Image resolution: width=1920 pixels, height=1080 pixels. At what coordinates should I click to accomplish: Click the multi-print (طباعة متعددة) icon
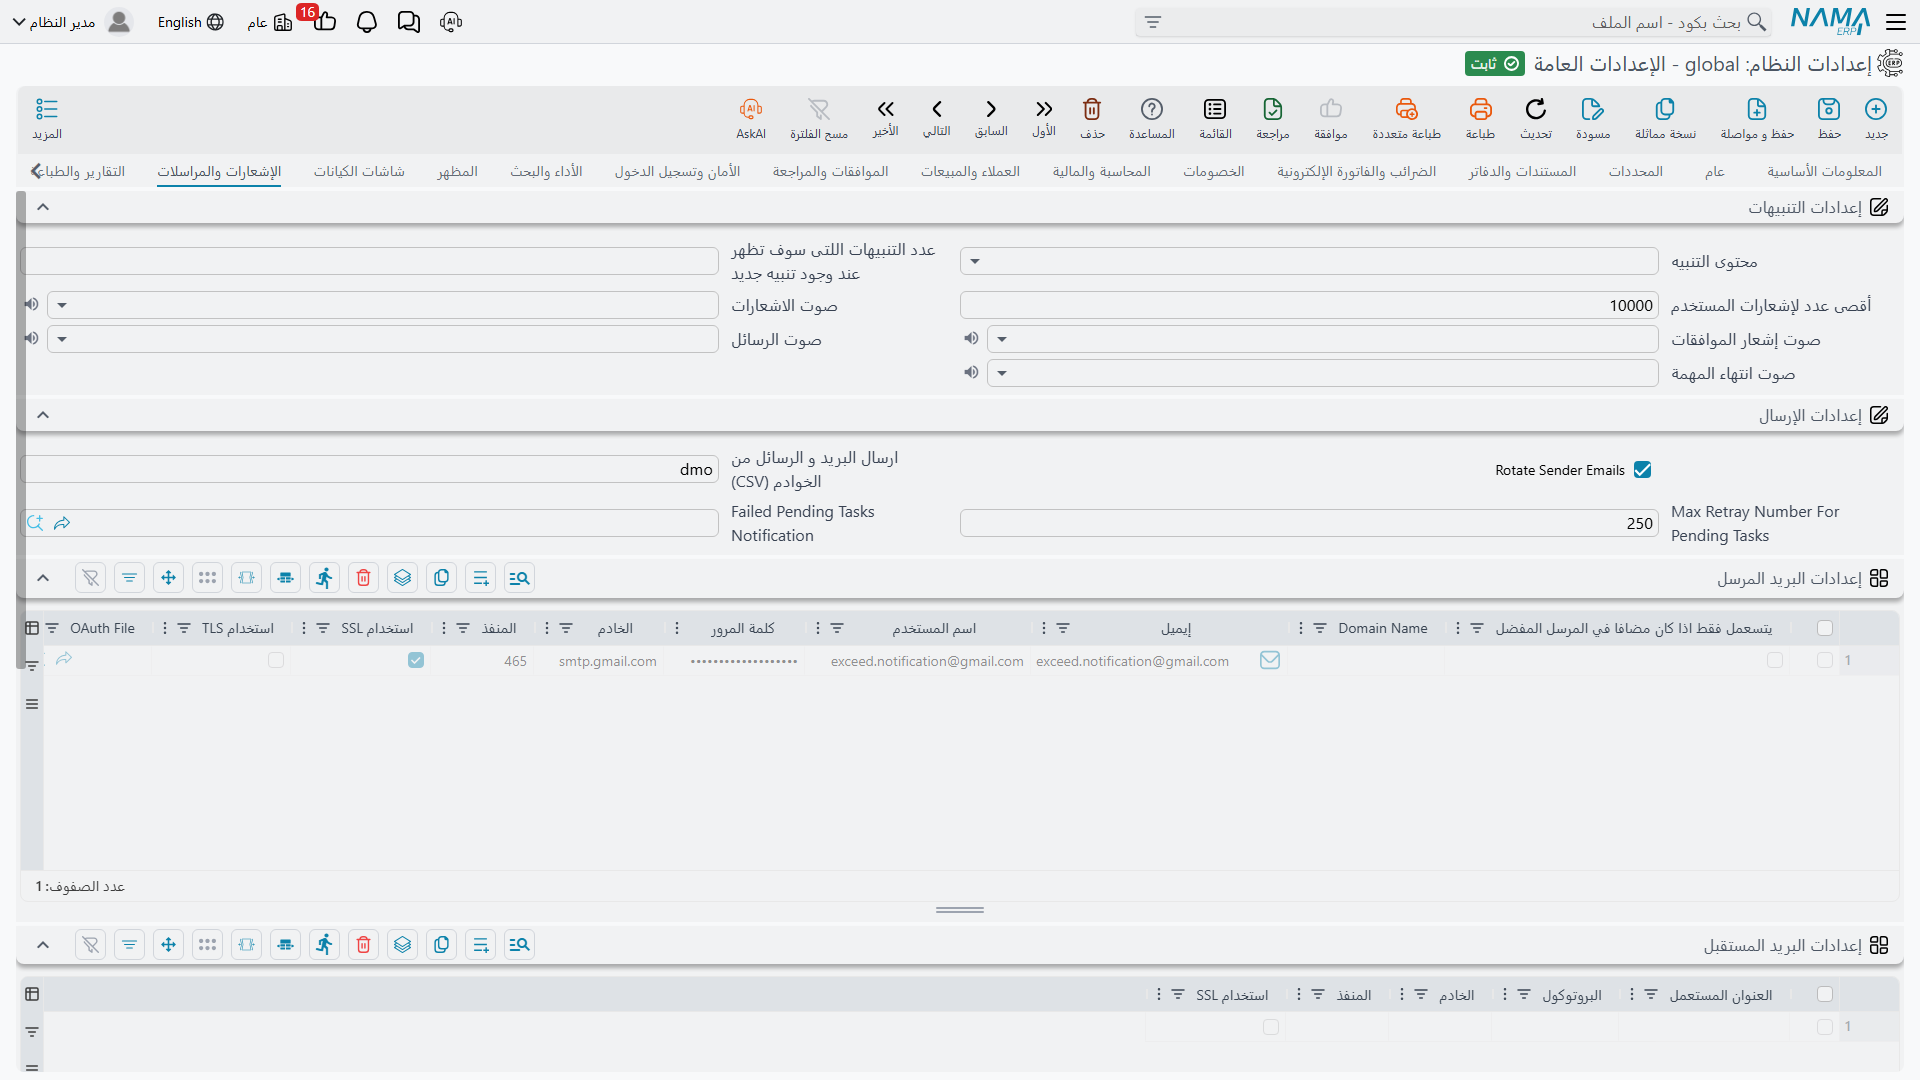pos(1407,109)
